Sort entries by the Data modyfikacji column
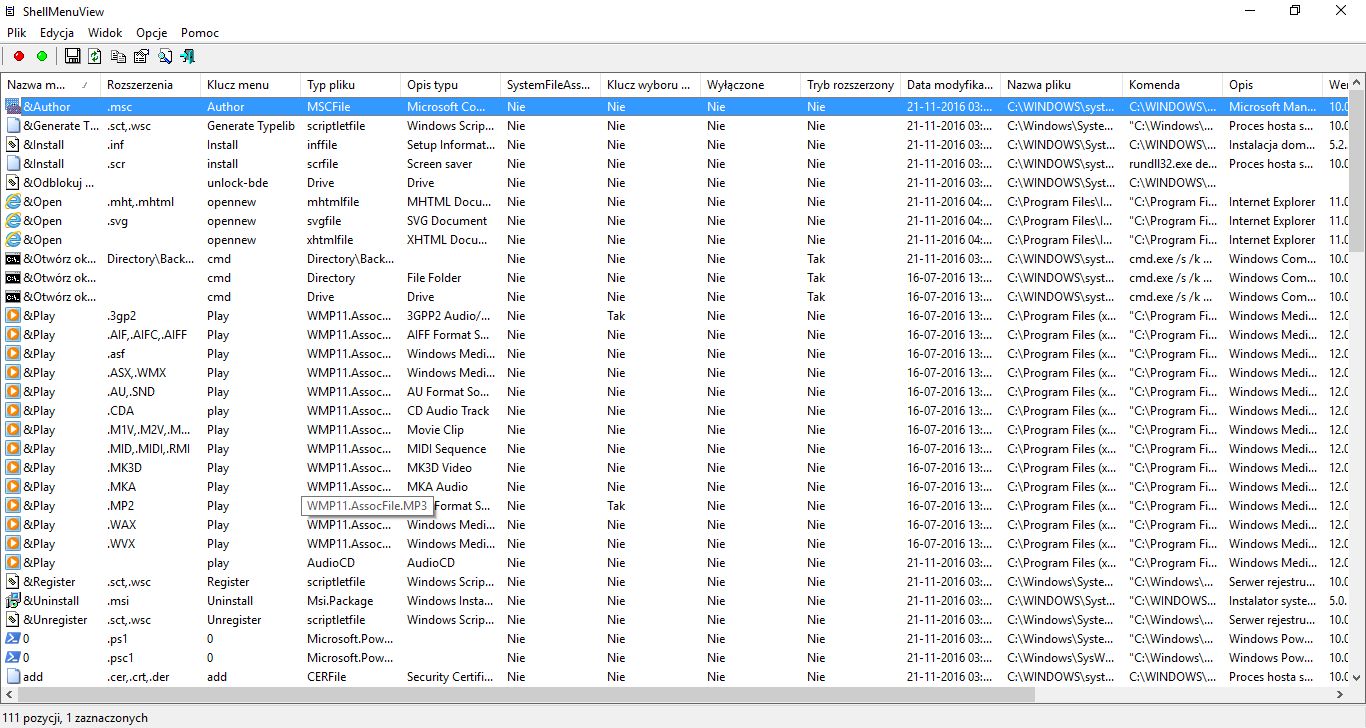The height and width of the screenshot is (728, 1366). click(x=948, y=84)
